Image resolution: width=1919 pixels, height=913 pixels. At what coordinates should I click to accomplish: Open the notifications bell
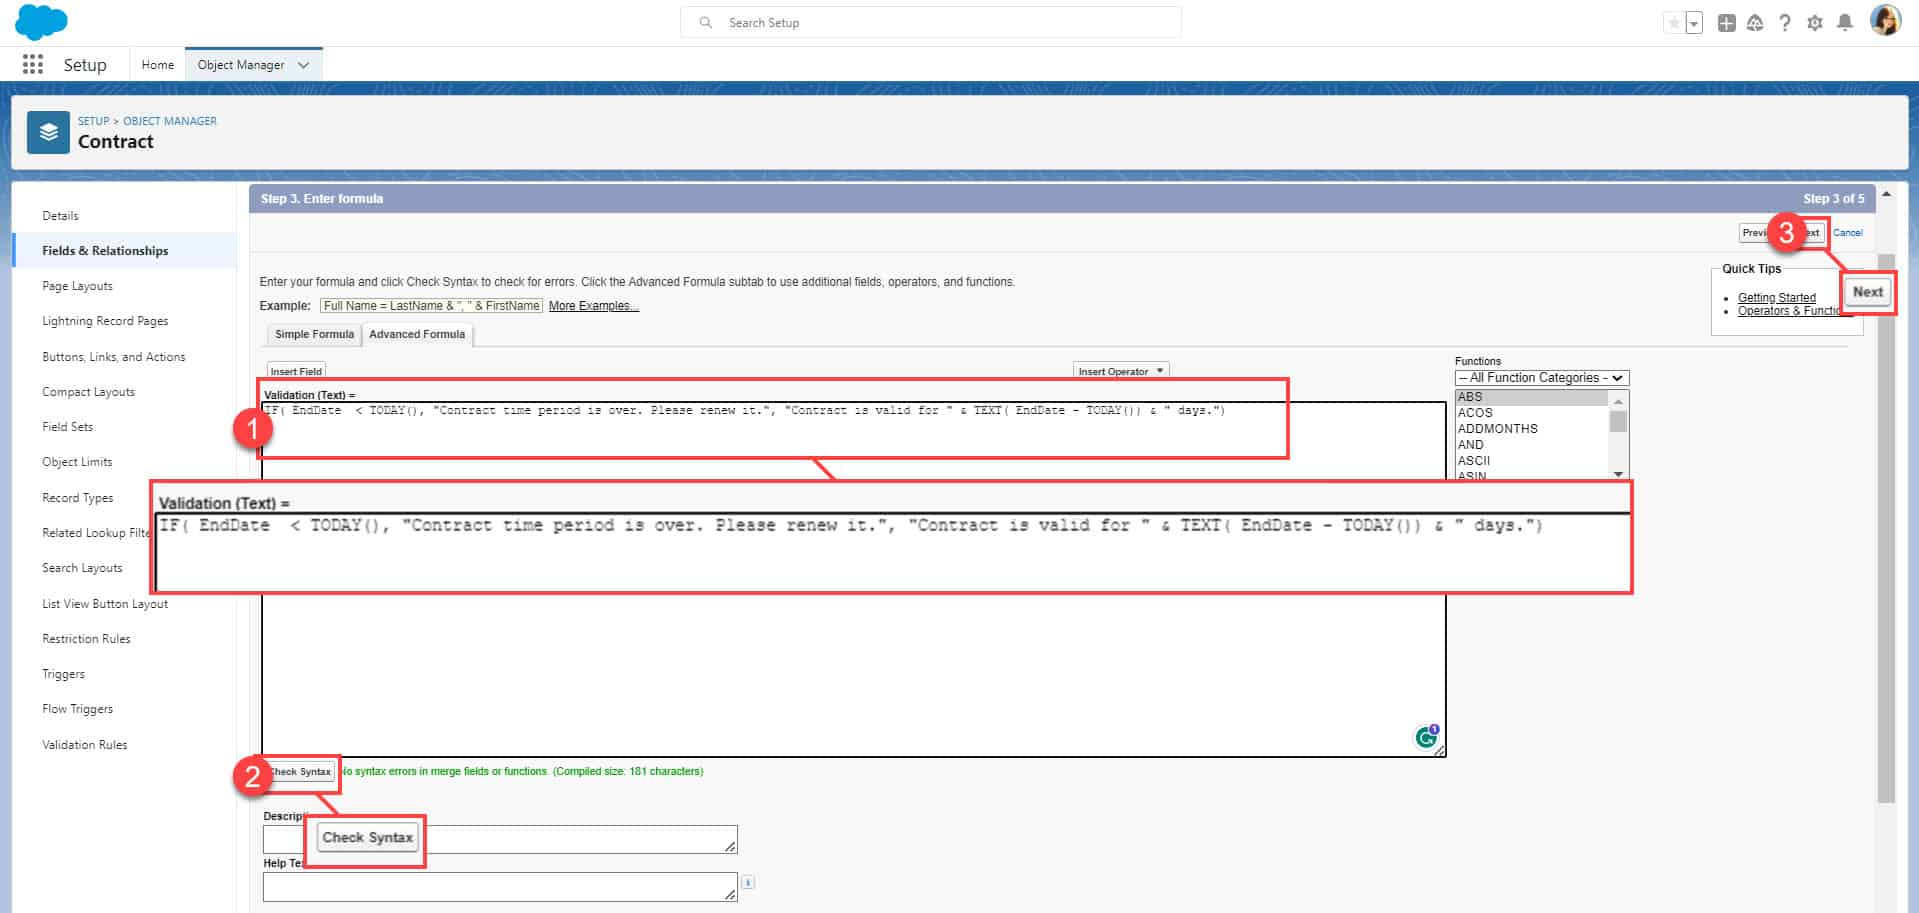[1845, 22]
